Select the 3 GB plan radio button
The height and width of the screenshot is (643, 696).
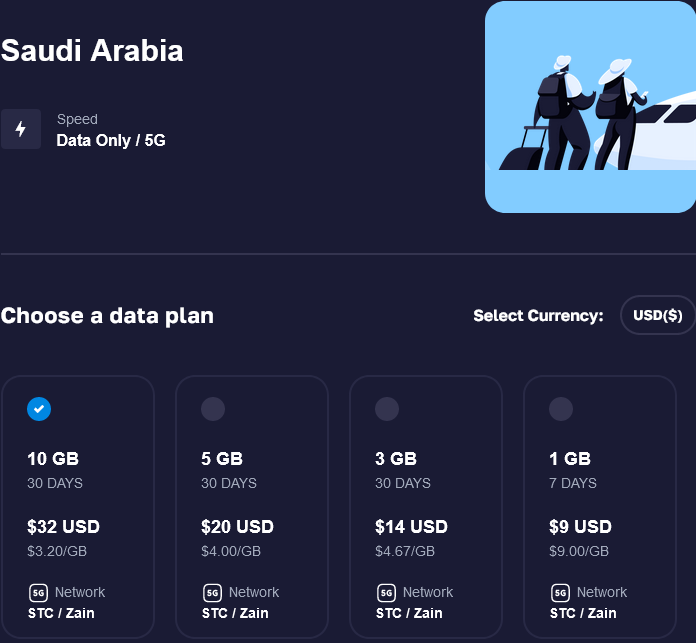387,409
